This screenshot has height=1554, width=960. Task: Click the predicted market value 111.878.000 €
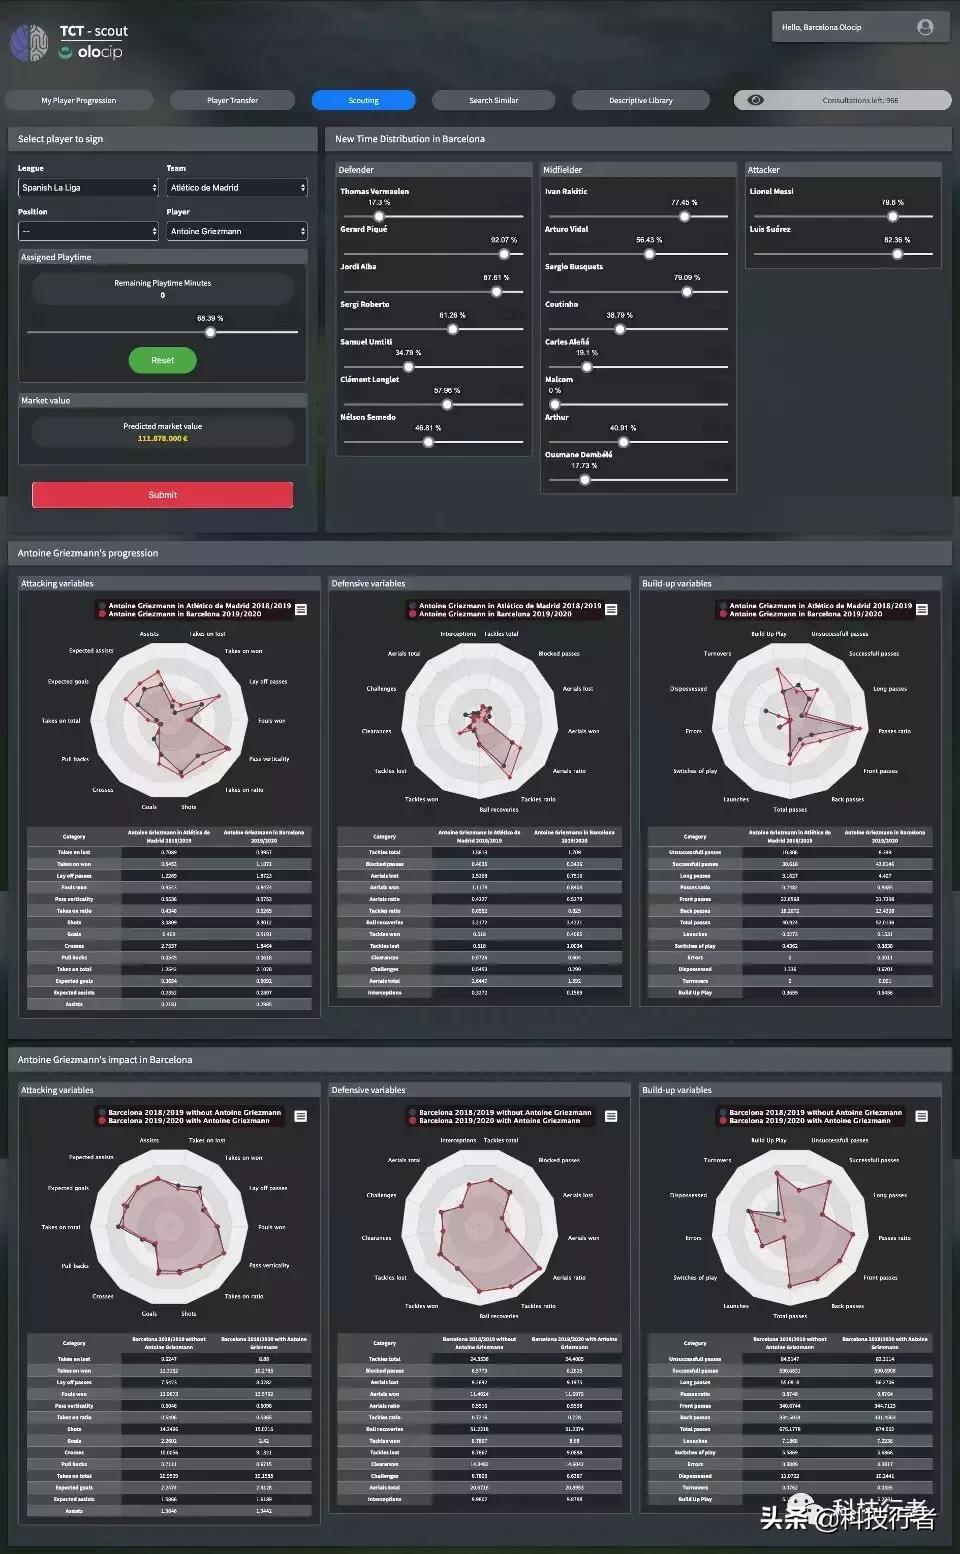162,438
